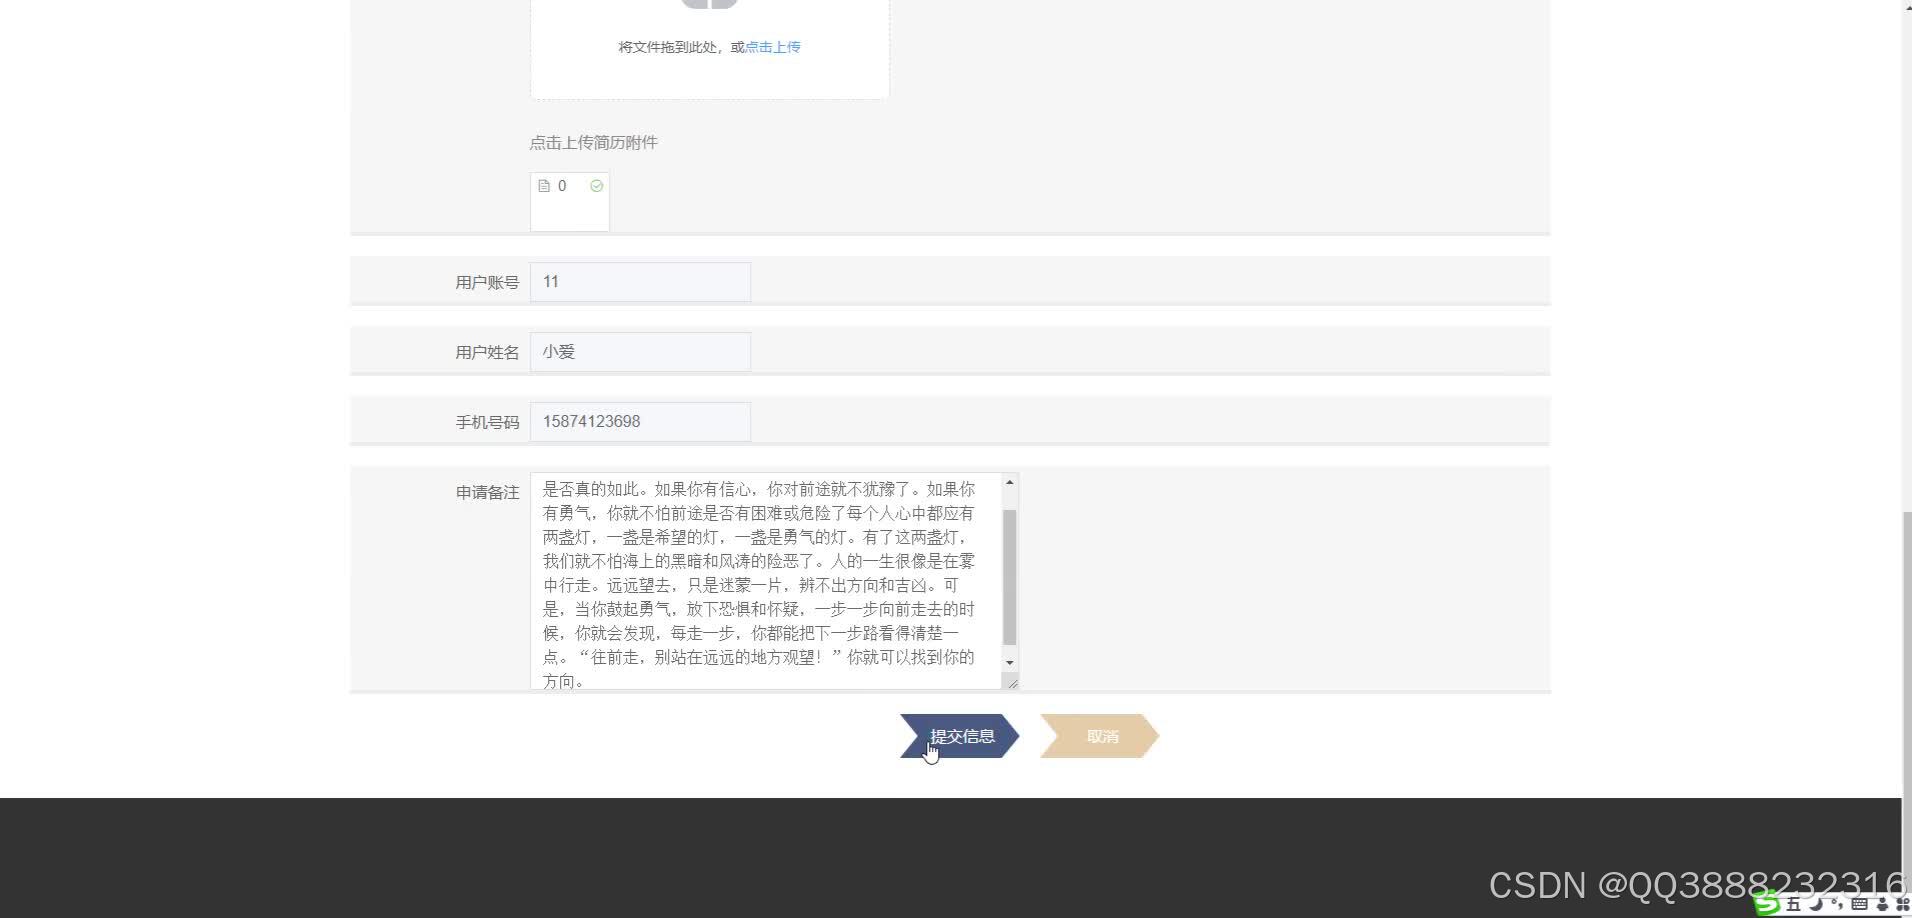Click the cloud upload icon above the drop area
This screenshot has height=918, width=1912.
[709, 5]
